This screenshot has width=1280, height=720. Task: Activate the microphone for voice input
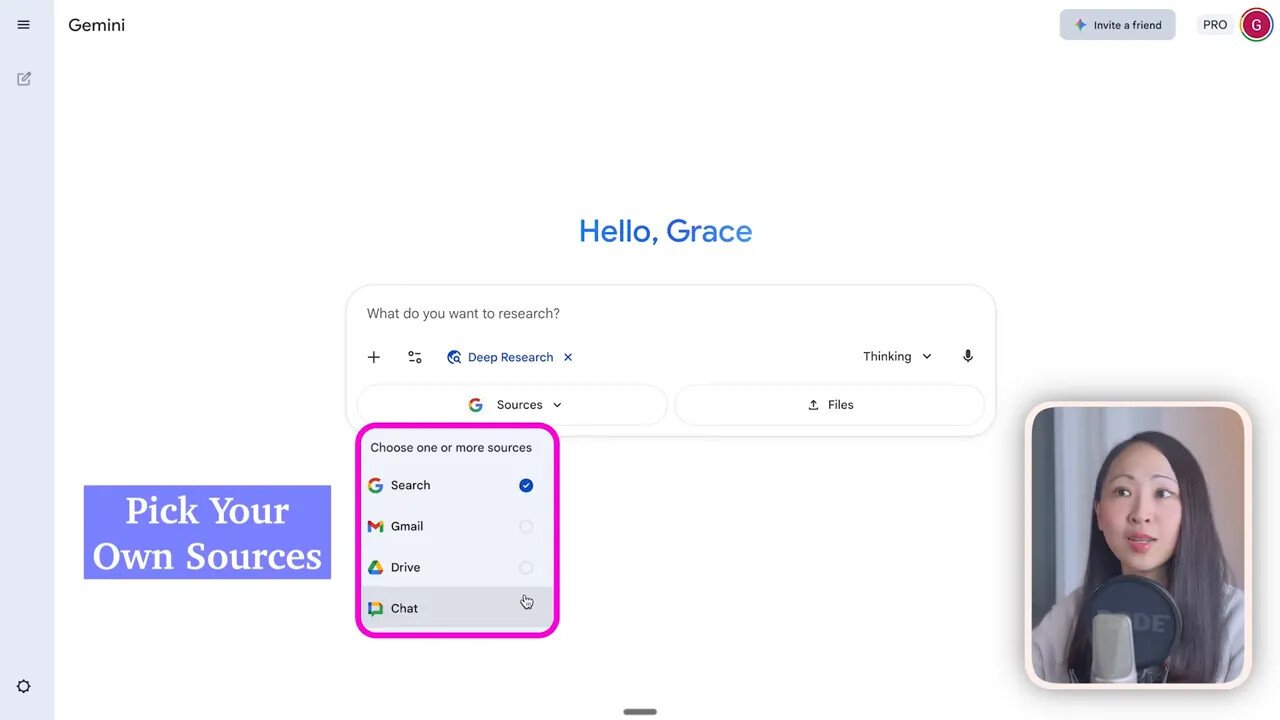pyautogui.click(x=967, y=356)
